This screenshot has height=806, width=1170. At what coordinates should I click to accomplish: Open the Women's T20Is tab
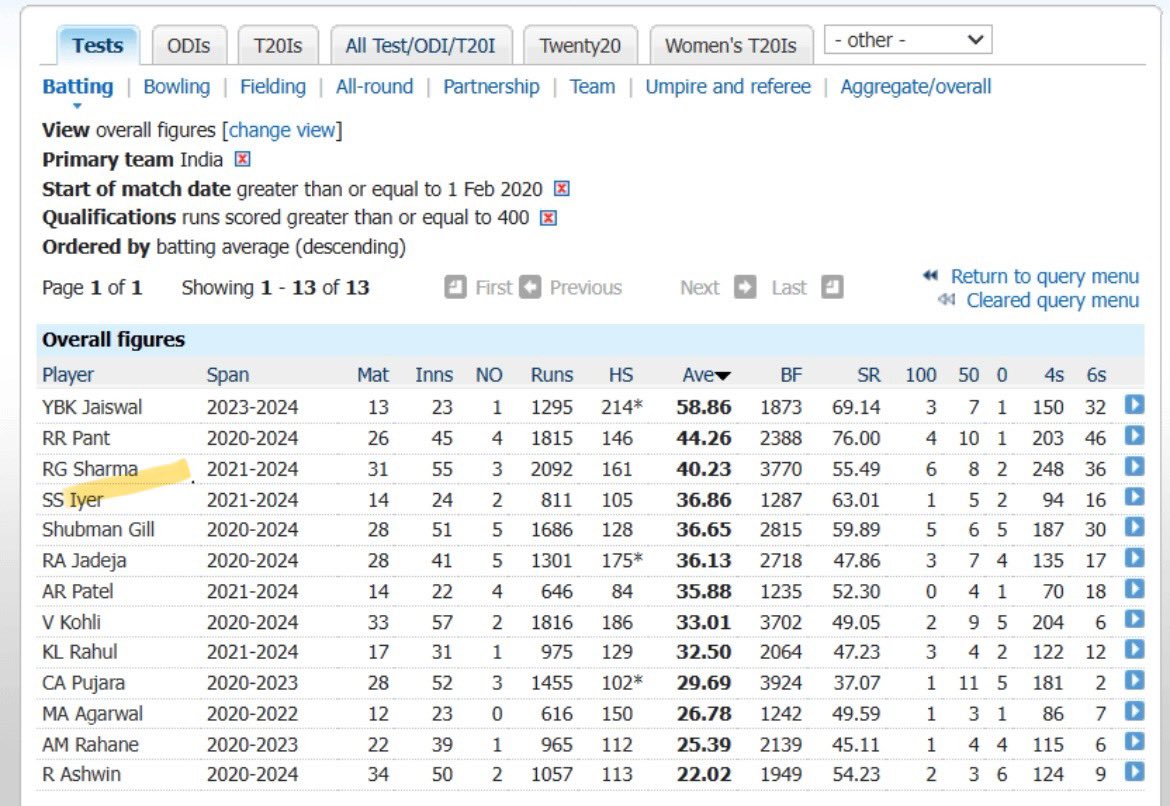731,46
